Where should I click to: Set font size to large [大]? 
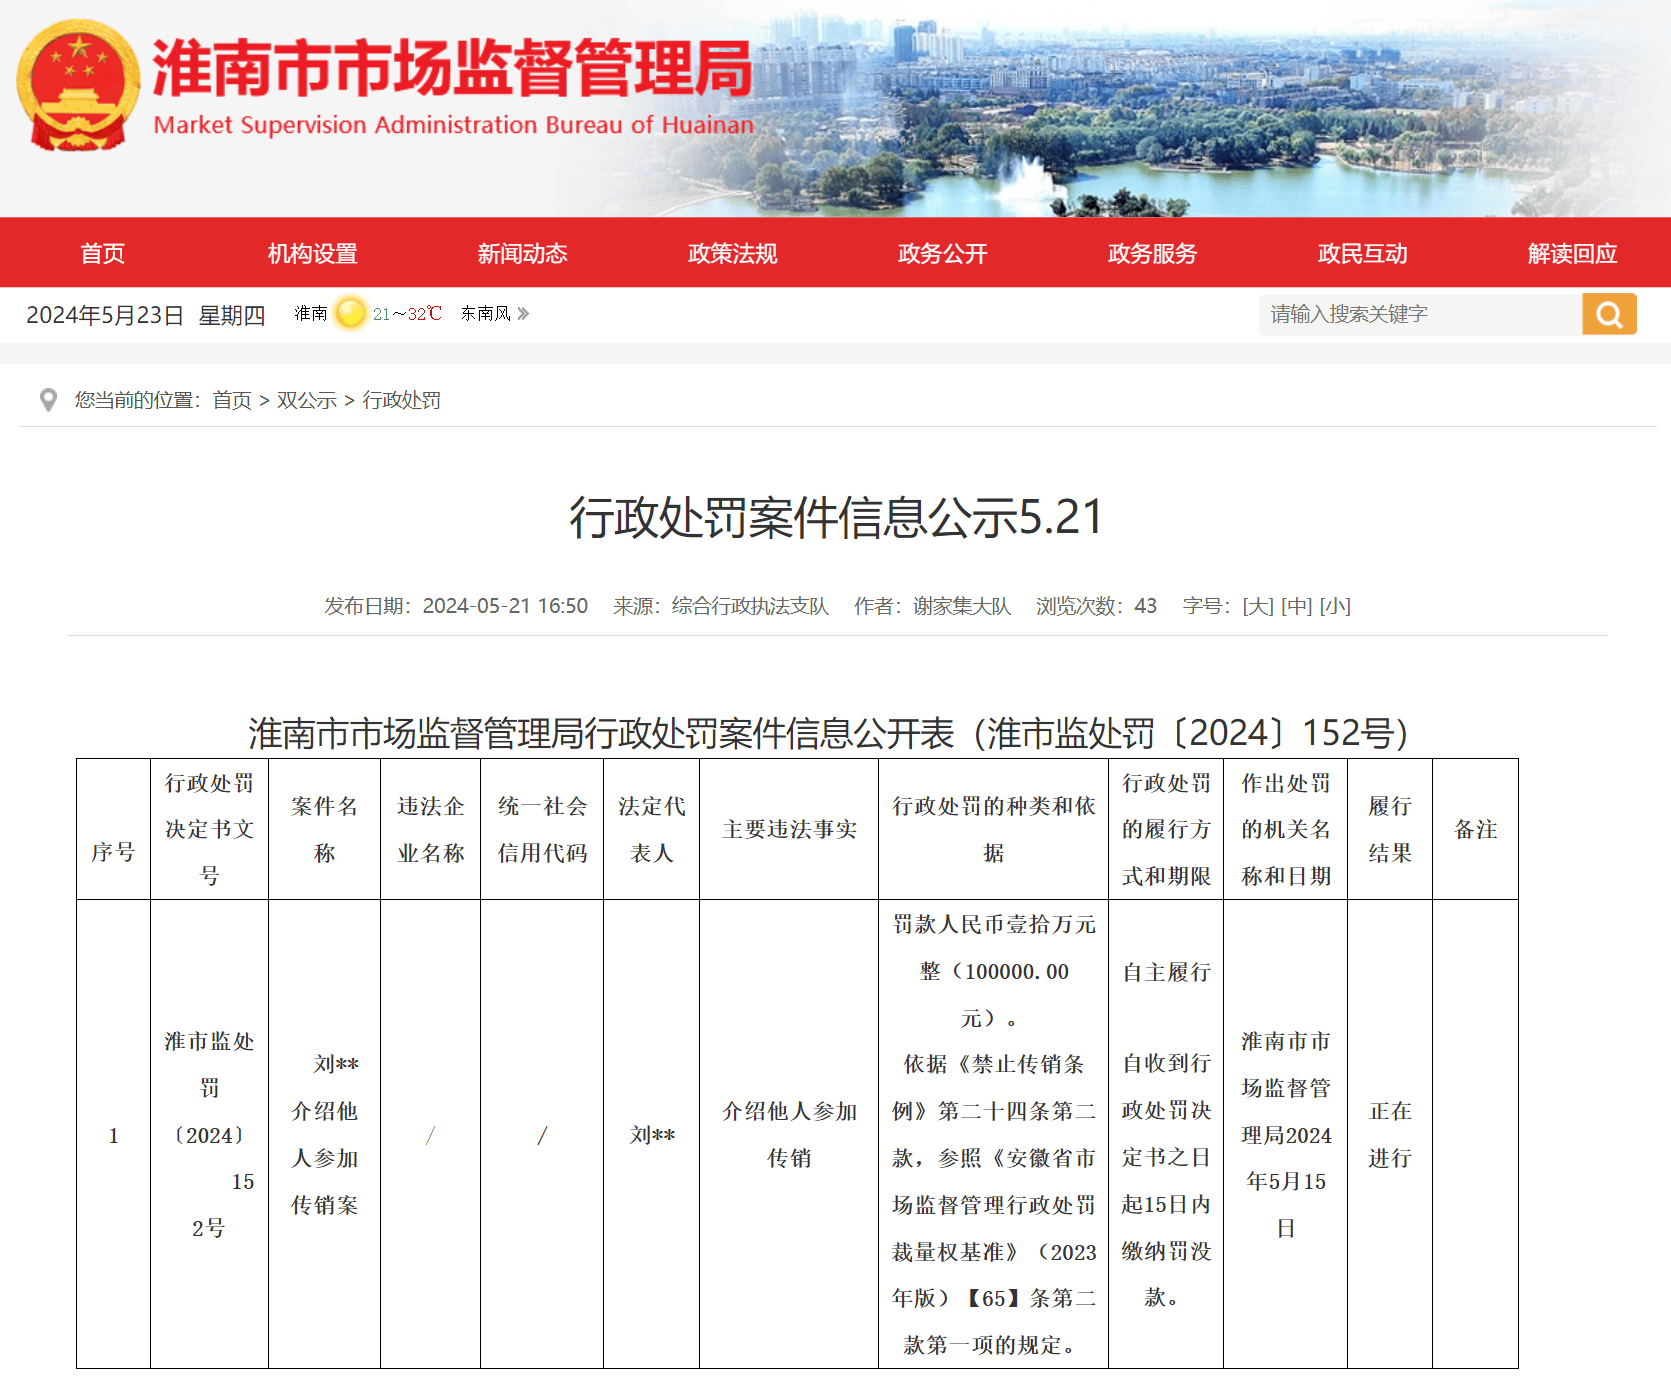coord(1257,606)
